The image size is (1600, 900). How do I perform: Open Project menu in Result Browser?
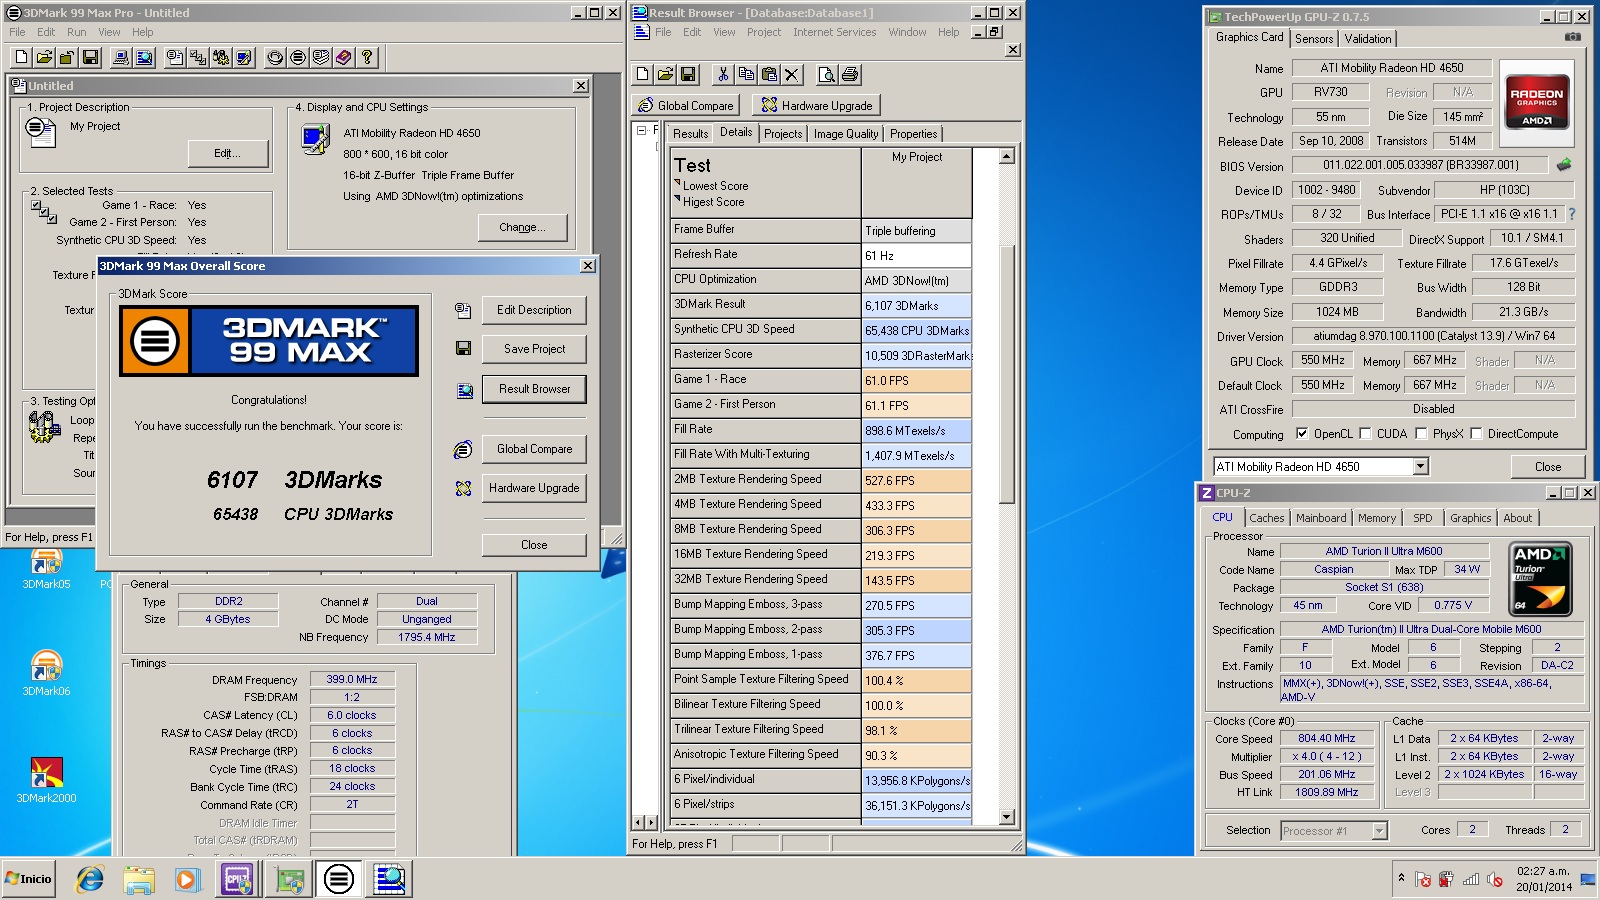[x=764, y=32]
